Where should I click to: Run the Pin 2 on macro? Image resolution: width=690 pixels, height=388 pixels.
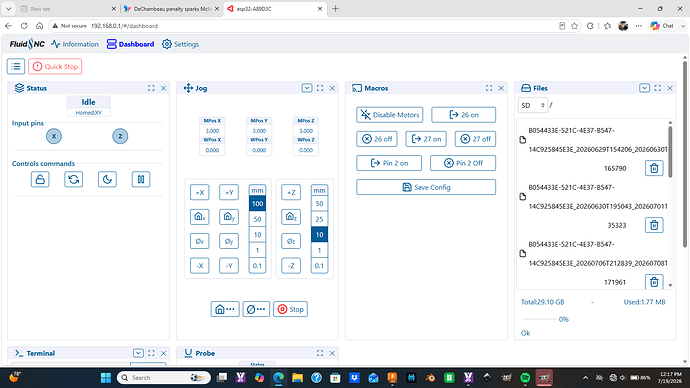tap(389, 163)
